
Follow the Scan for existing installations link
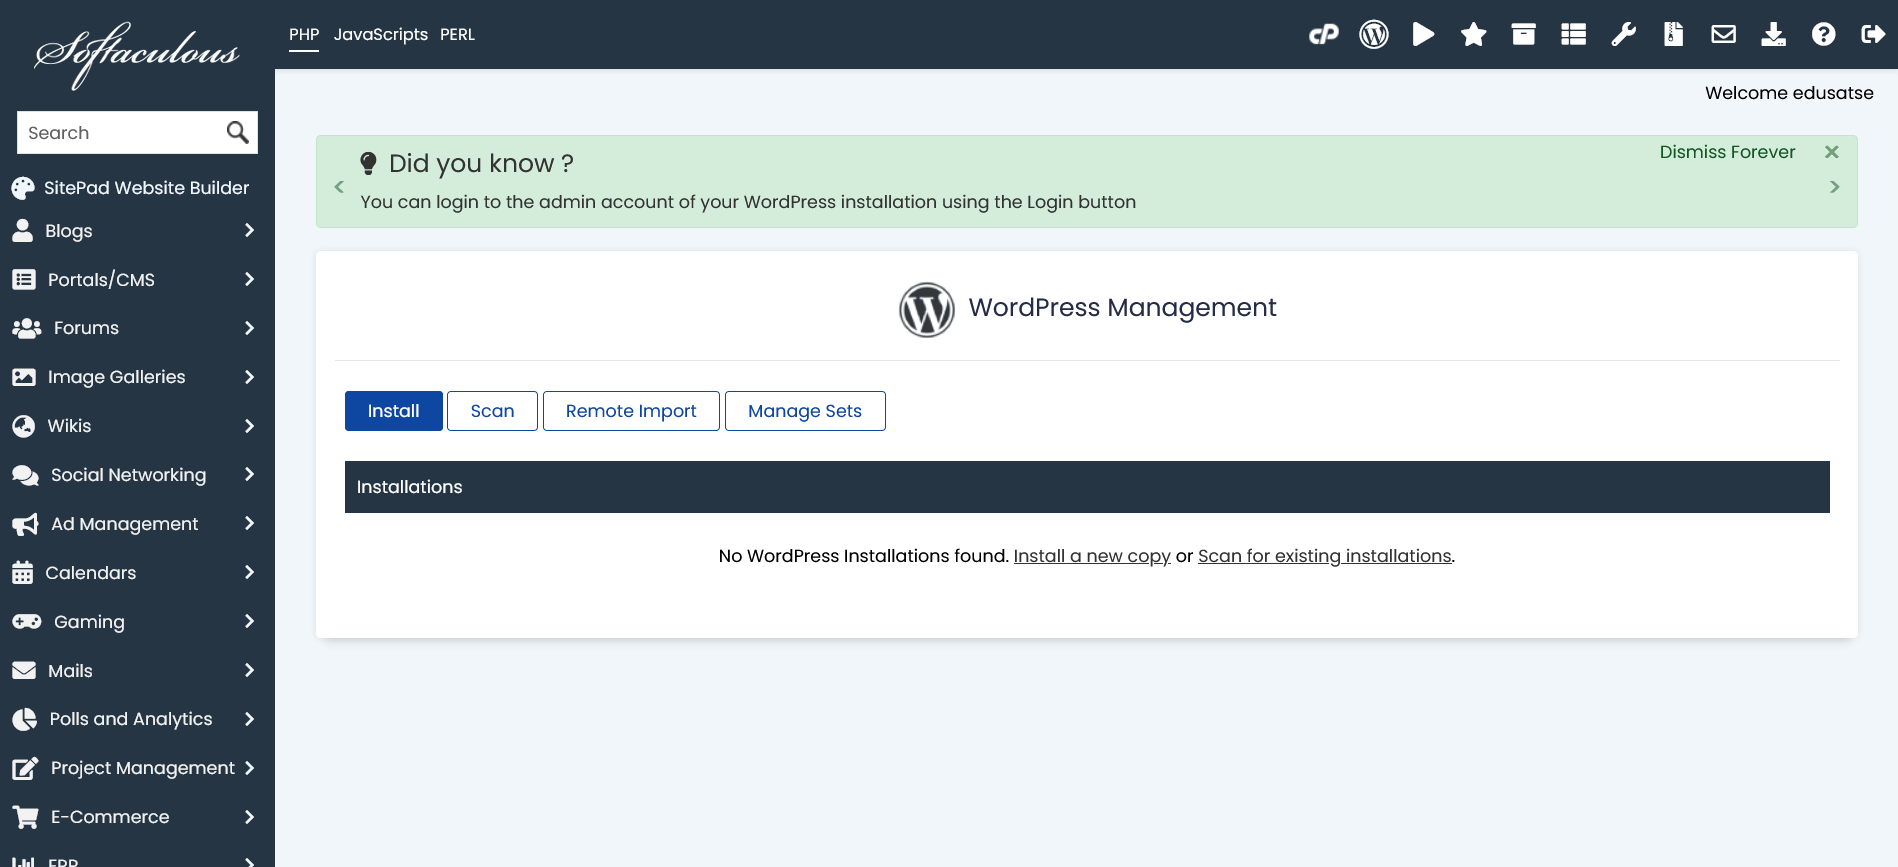[1324, 556]
